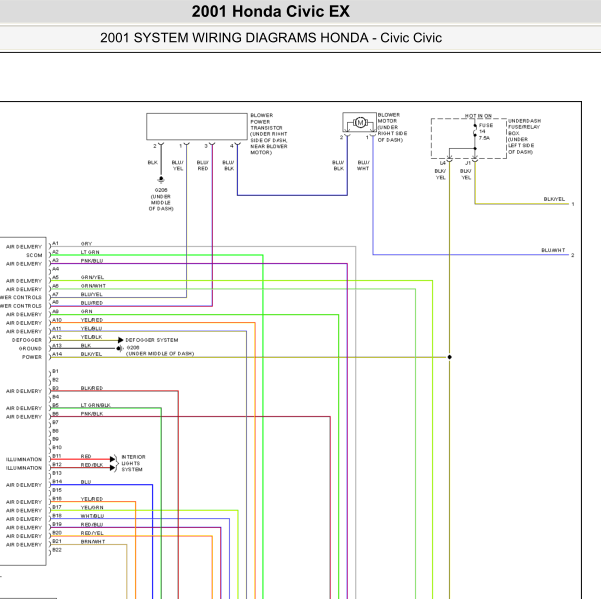Screen dimensions: 601x599
Task: Click 'BLK' label at transistor pin 2
Action: pyautogui.click(x=153, y=162)
